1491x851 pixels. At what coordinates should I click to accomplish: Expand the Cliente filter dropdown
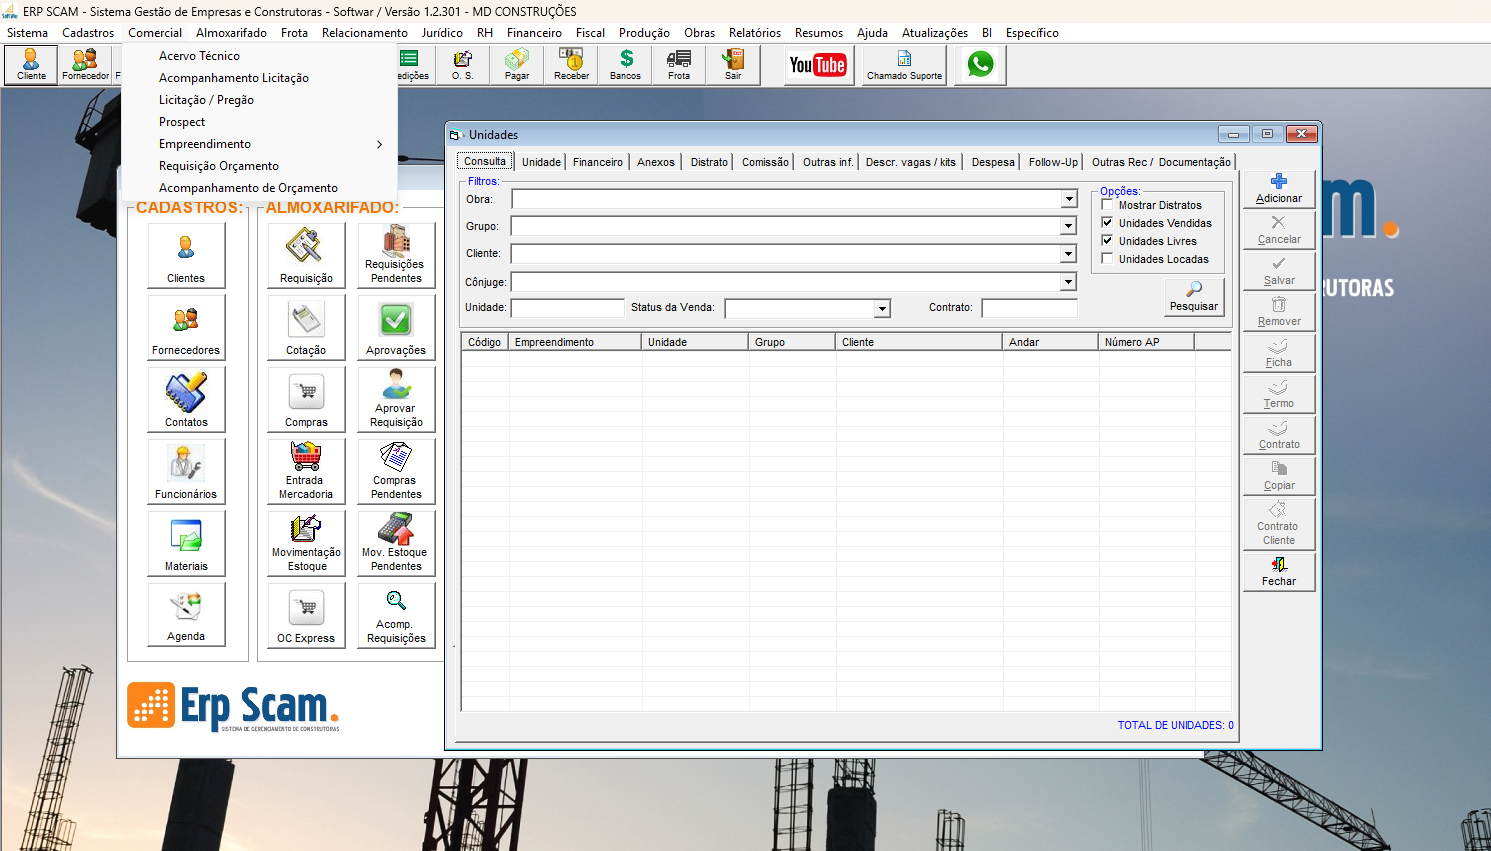tap(1069, 254)
